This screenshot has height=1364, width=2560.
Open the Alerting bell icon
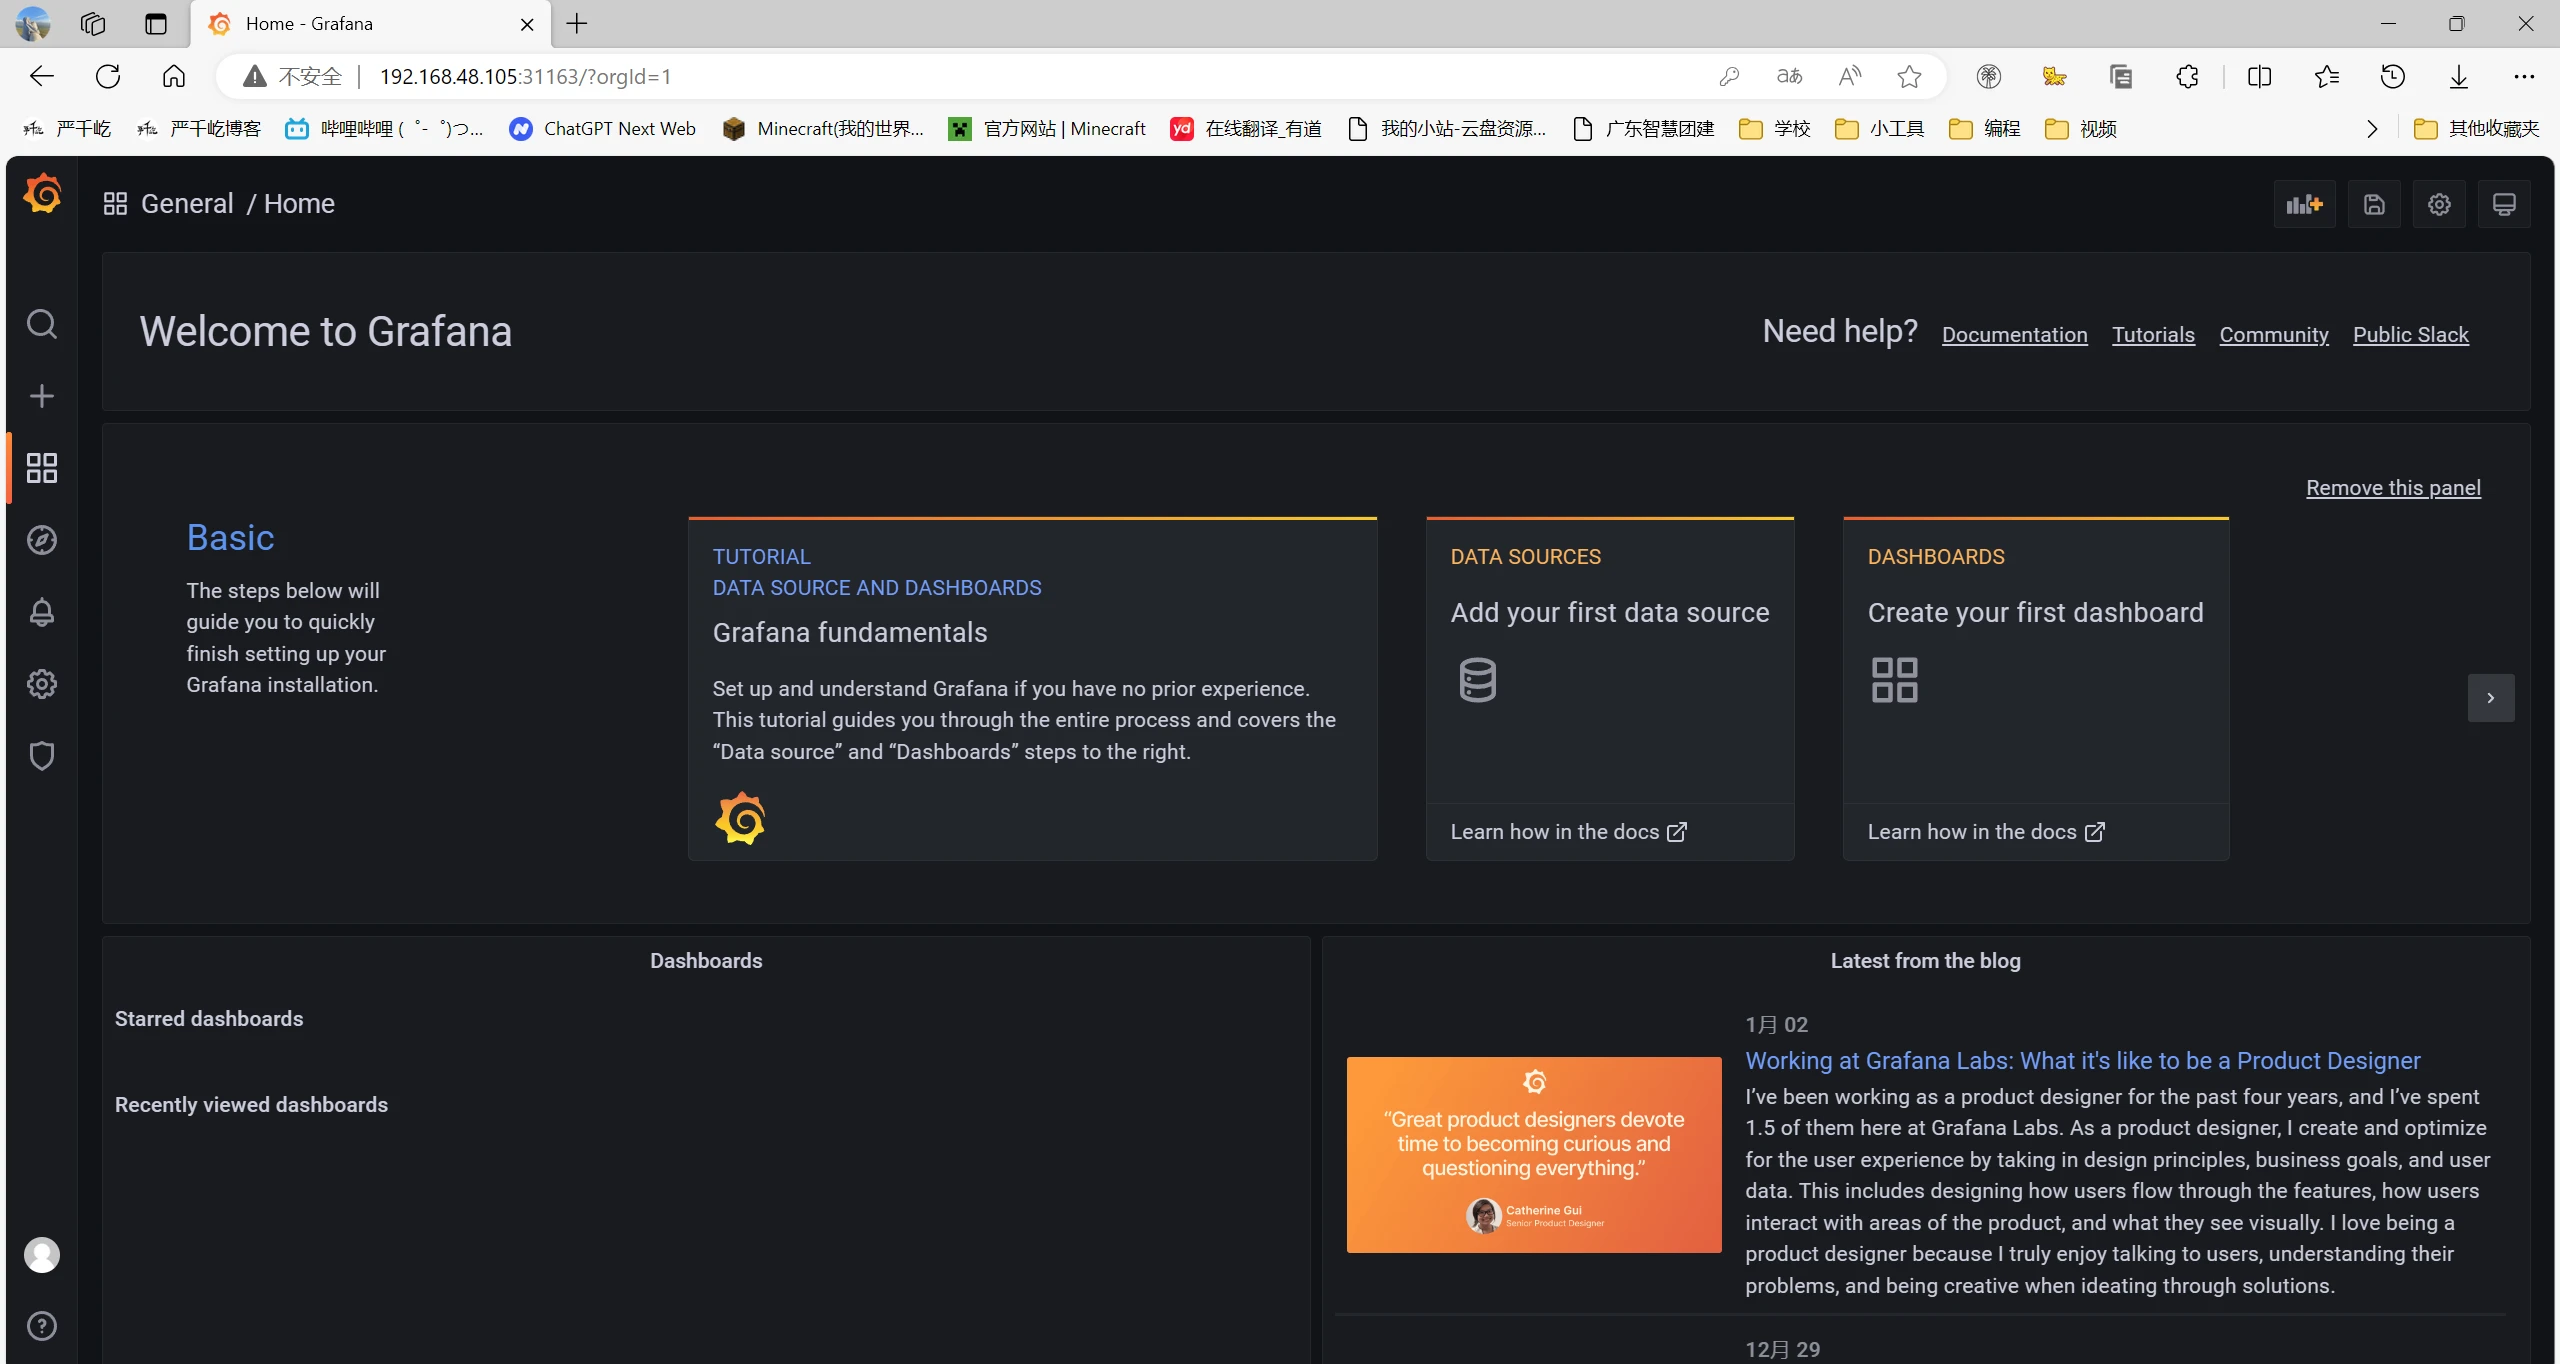click(x=41, y=612)
